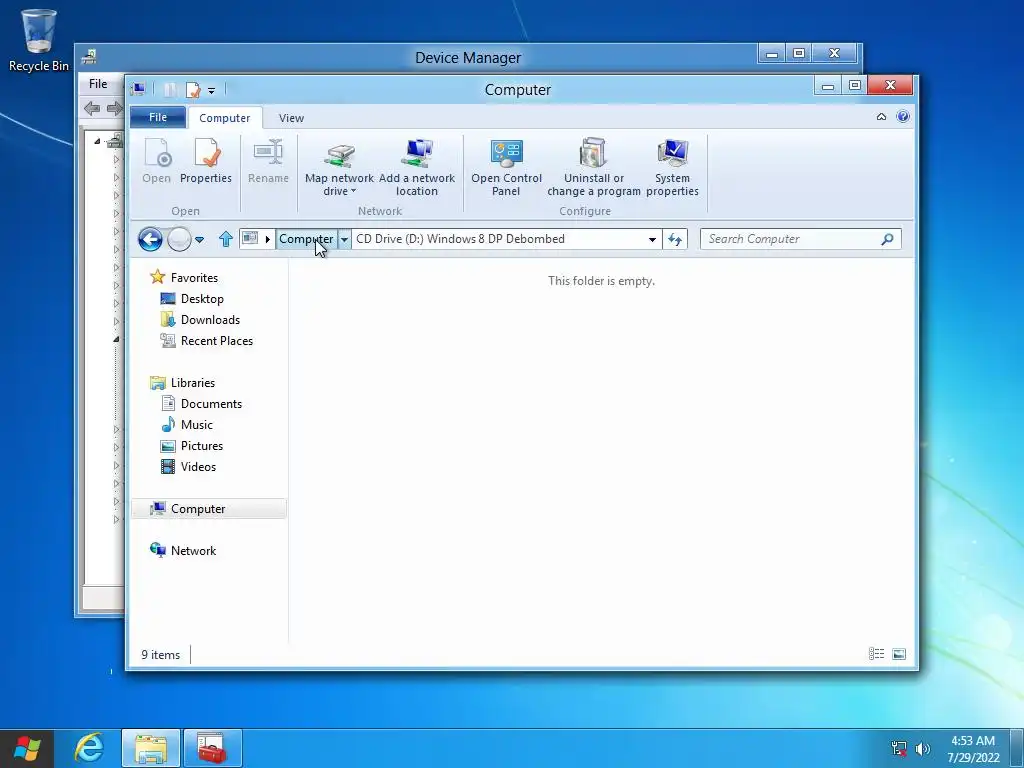The image size is (1024, 768).
Task: Click the refresh button beside address bar
Action: 675,239
